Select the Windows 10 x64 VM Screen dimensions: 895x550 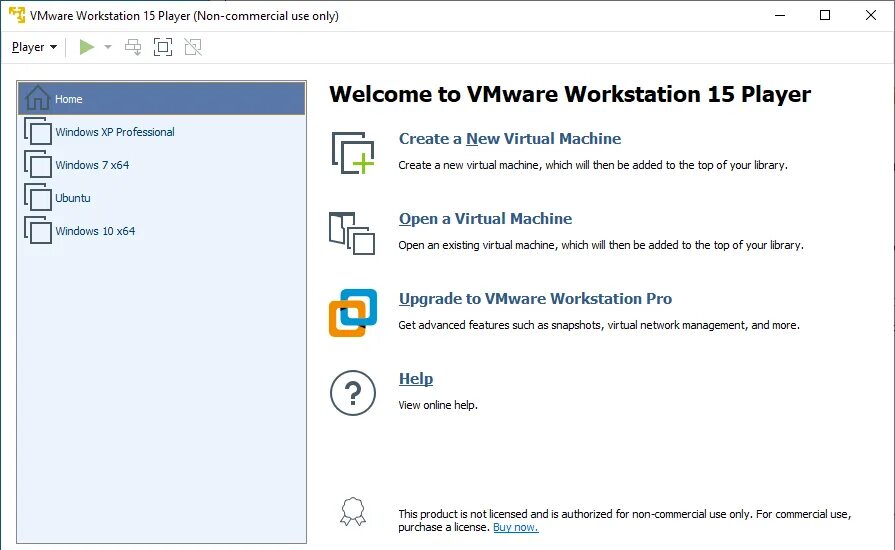coord(162,231)
